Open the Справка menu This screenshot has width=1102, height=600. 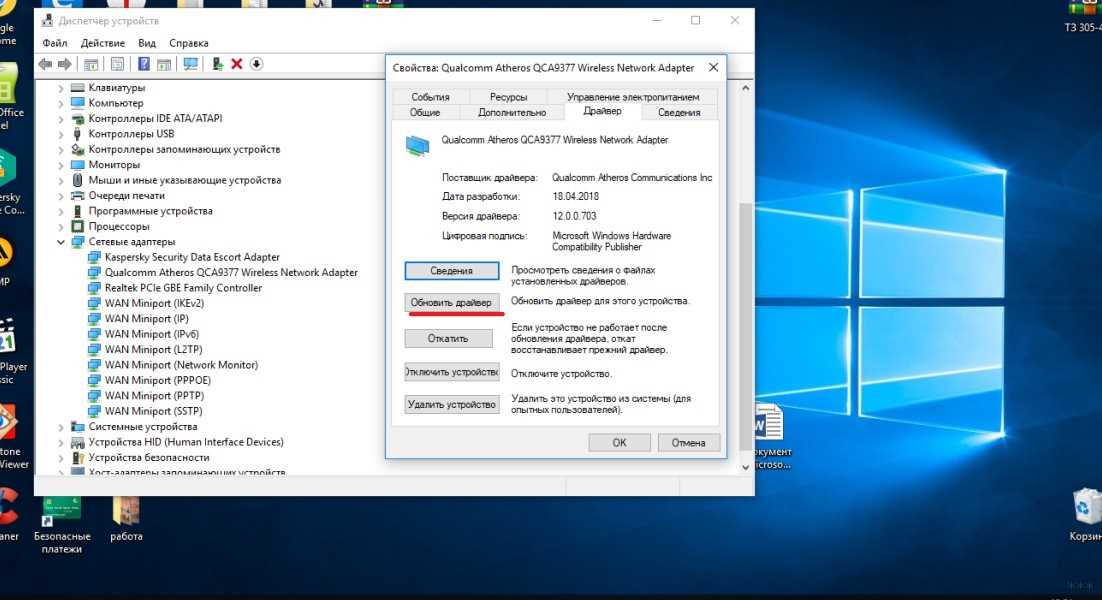pyautogui.click(x=188, y=43)
